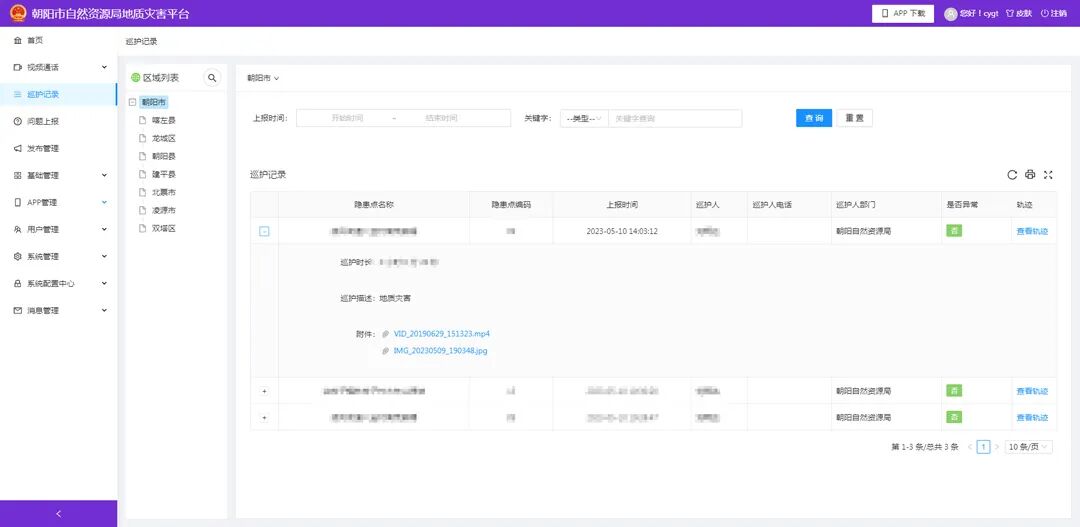Collapse the sidebar with the bottom arrow
The width and height of the screenshot is (1080, 527).
[x=59, y=513]
